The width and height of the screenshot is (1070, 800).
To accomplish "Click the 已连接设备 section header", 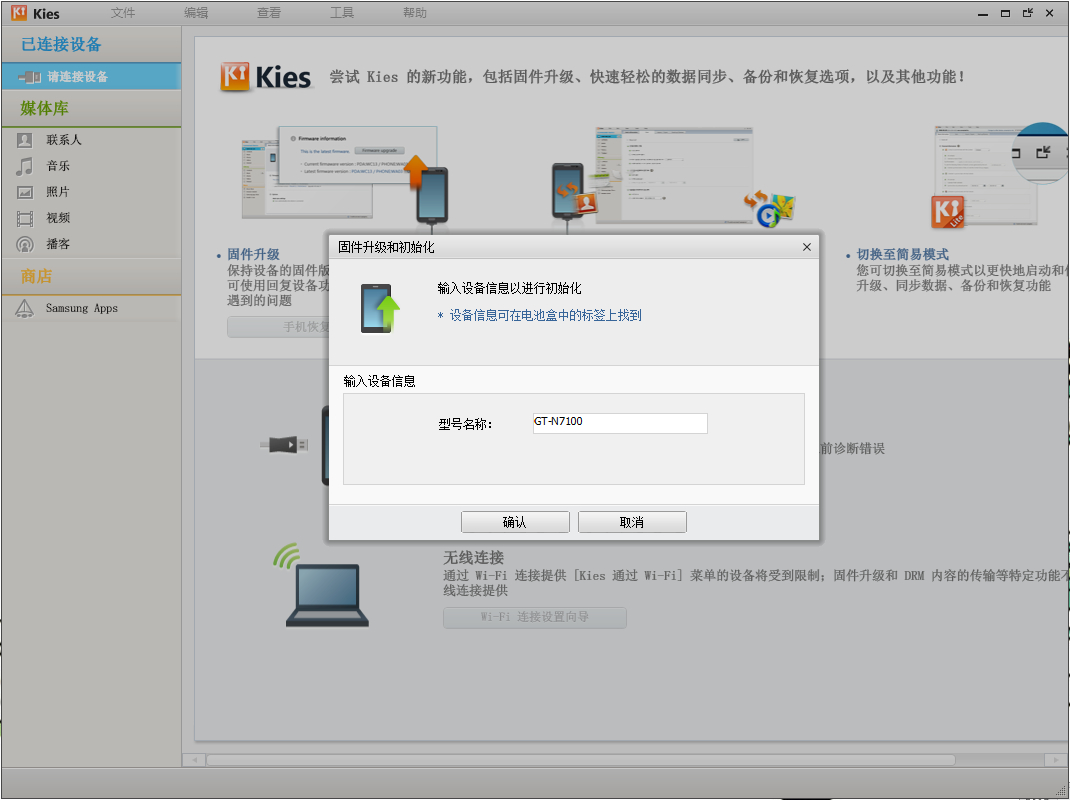I will (x=61, y=44).
